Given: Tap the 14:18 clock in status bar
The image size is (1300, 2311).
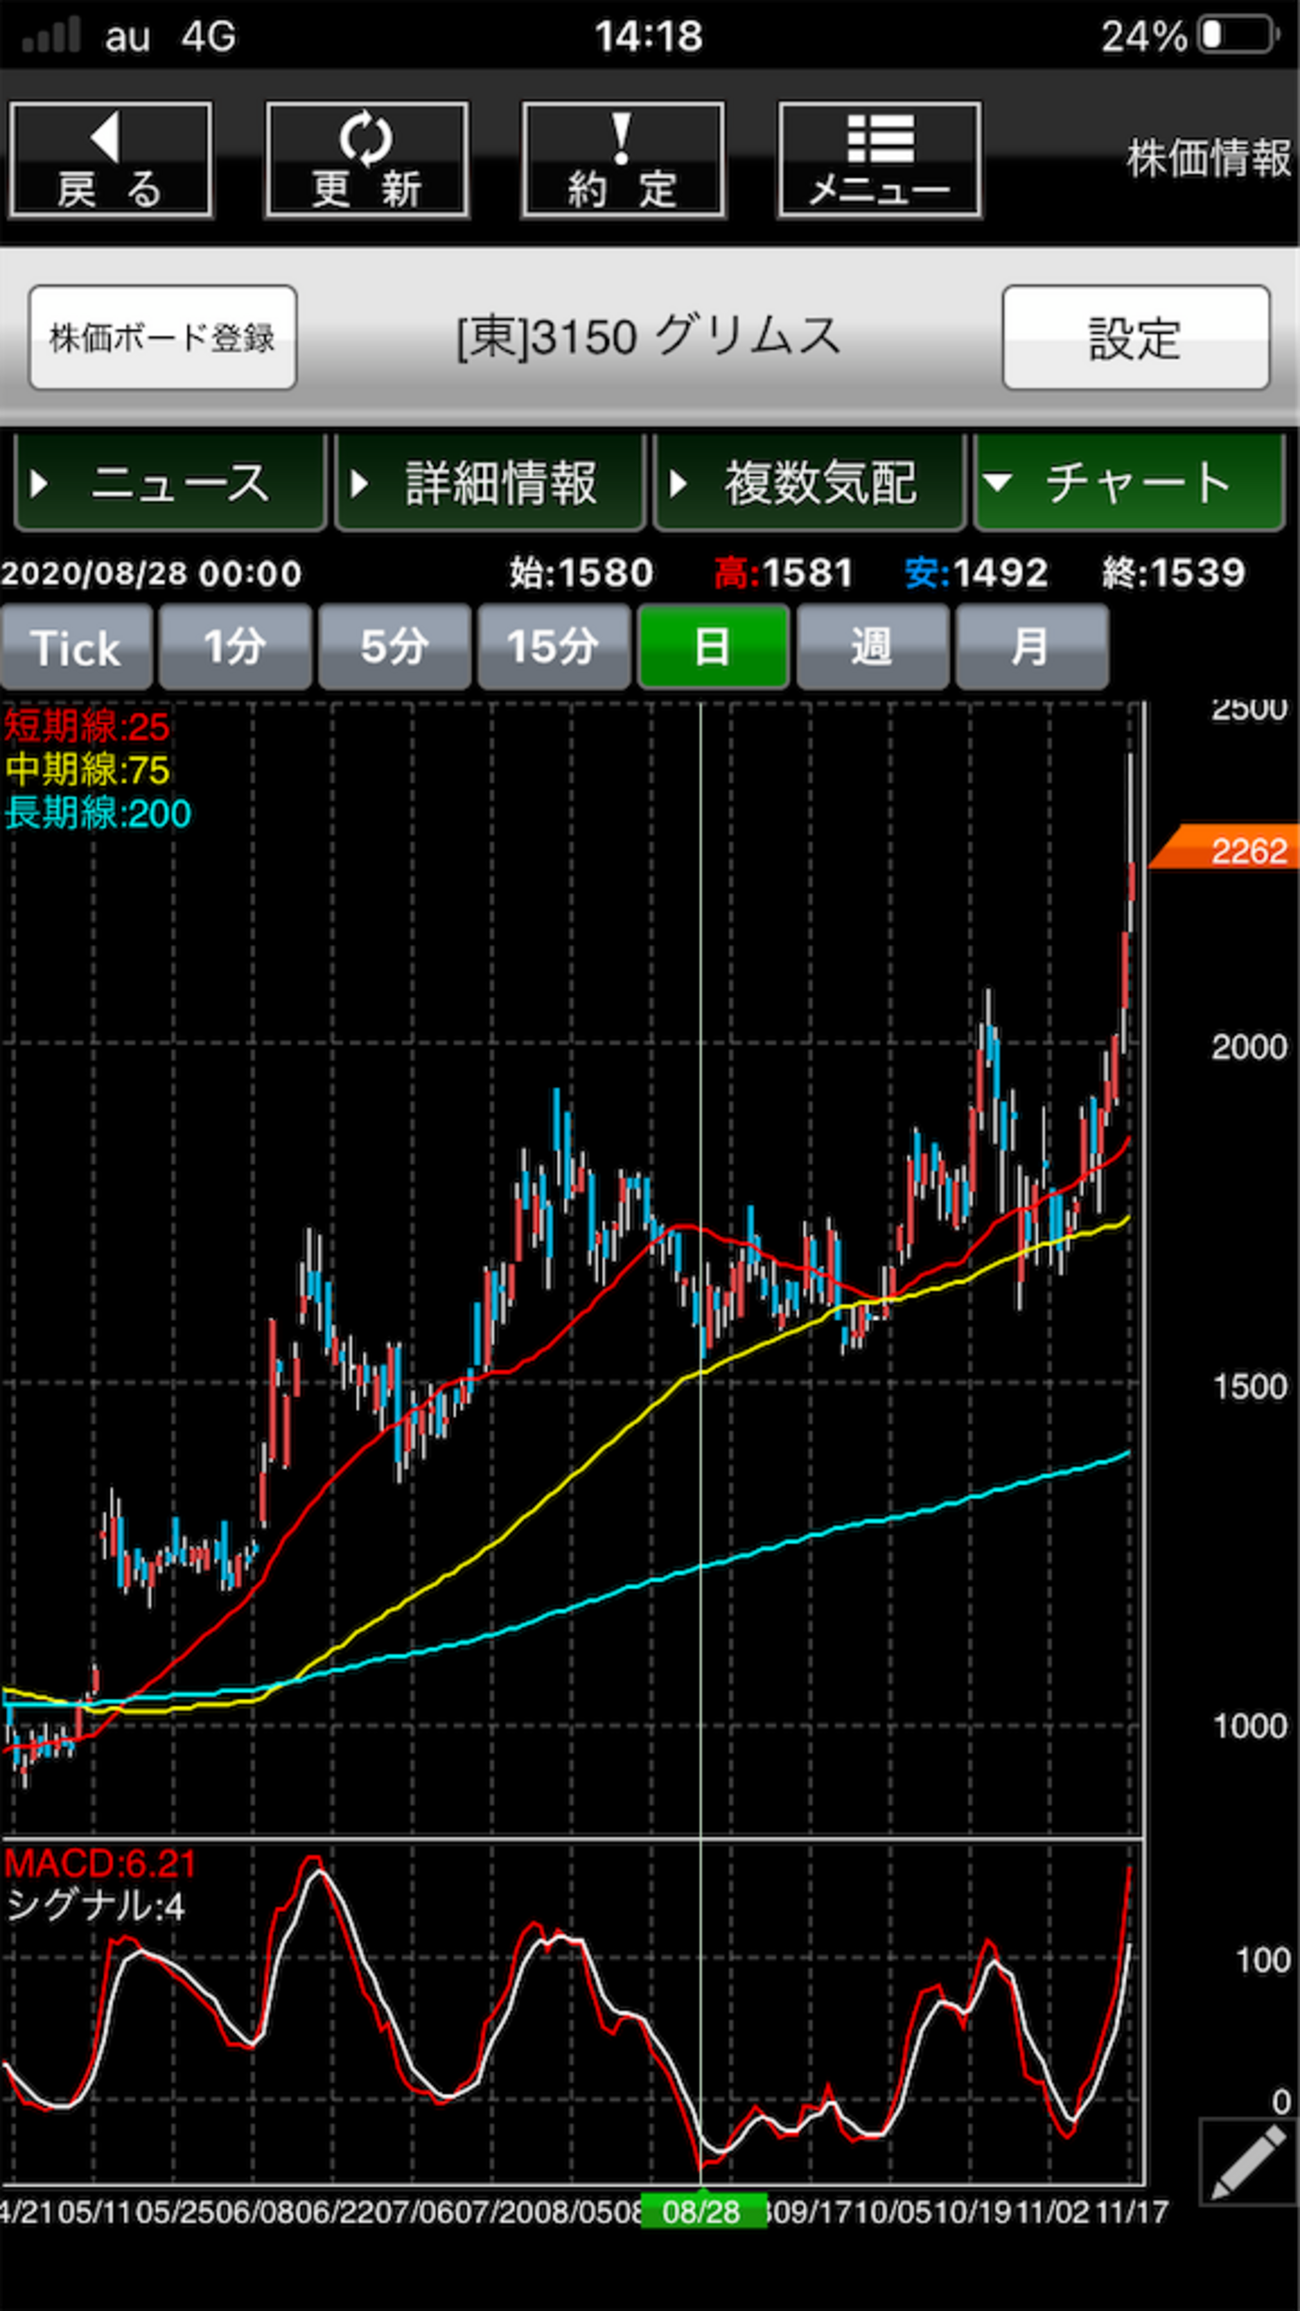Looking at the screenshot, I should (649, 36).
